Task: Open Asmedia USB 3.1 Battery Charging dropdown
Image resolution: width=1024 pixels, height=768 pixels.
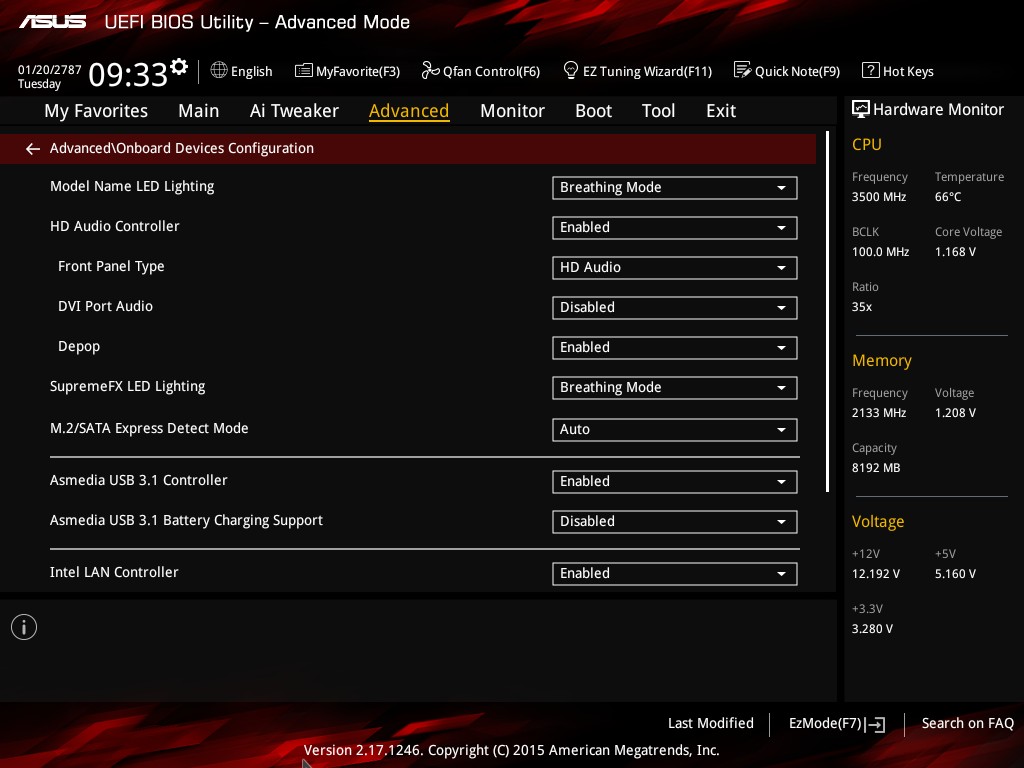Action: (x=674, y=521)
